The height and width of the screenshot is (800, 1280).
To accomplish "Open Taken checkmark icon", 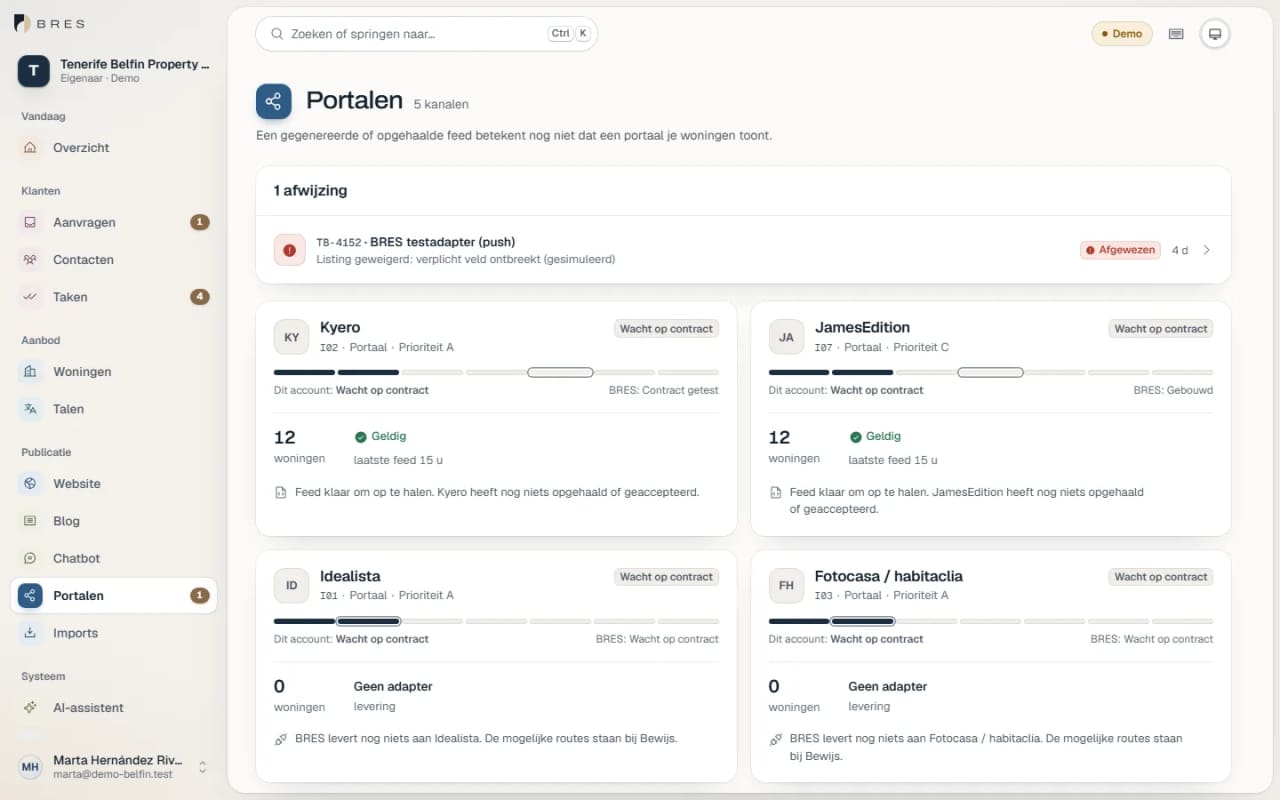I will pos(30,297).
